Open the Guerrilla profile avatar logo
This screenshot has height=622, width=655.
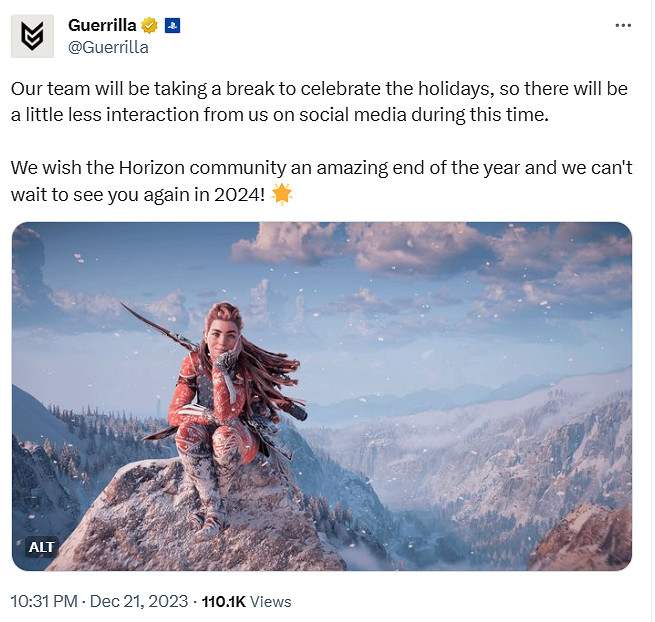[x=32, y=36]
